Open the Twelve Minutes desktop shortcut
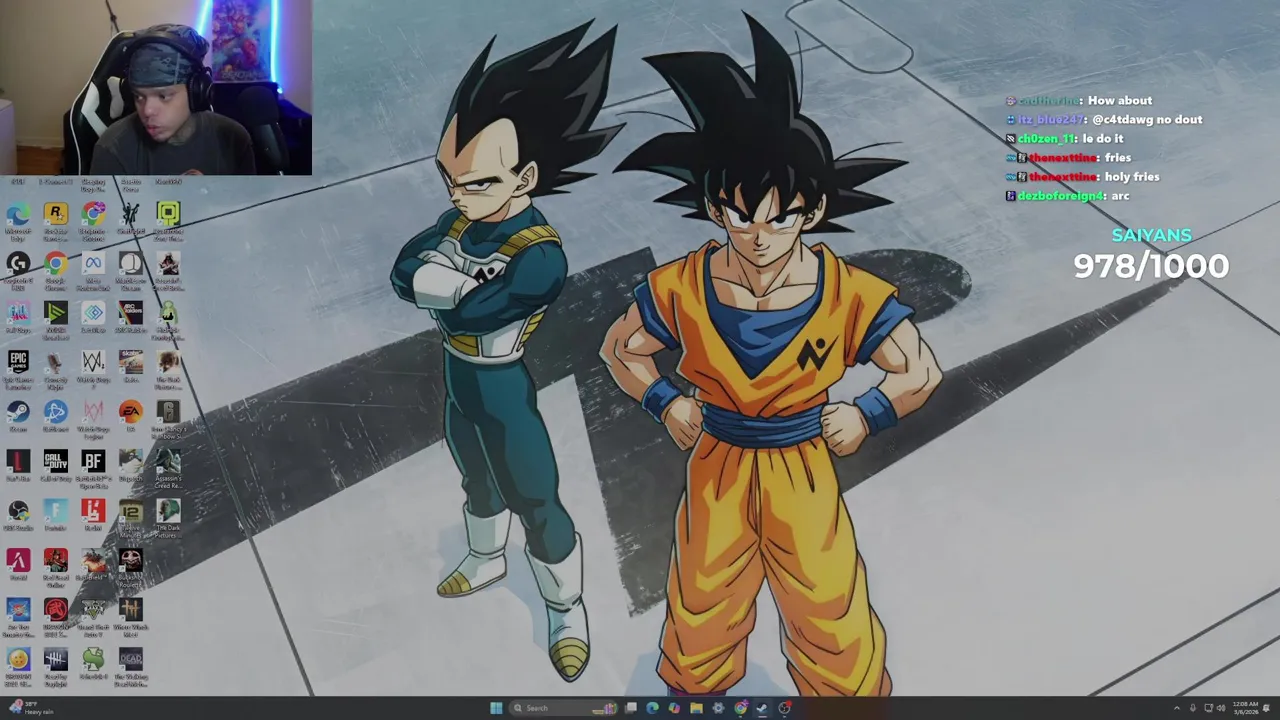This screenshot has height=720, width=1280. [130, 516]
